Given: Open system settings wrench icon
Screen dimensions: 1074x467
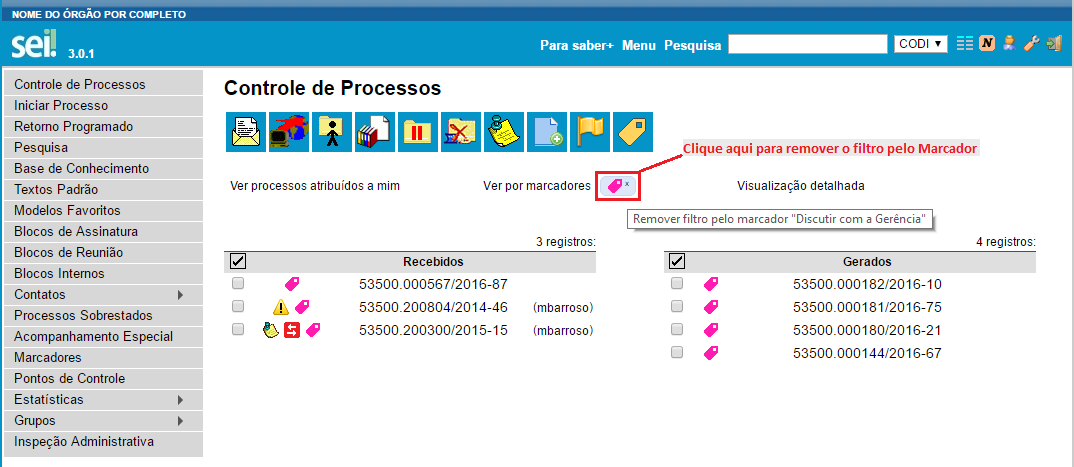Looking at the screenshot, I should click(1031, 44).
